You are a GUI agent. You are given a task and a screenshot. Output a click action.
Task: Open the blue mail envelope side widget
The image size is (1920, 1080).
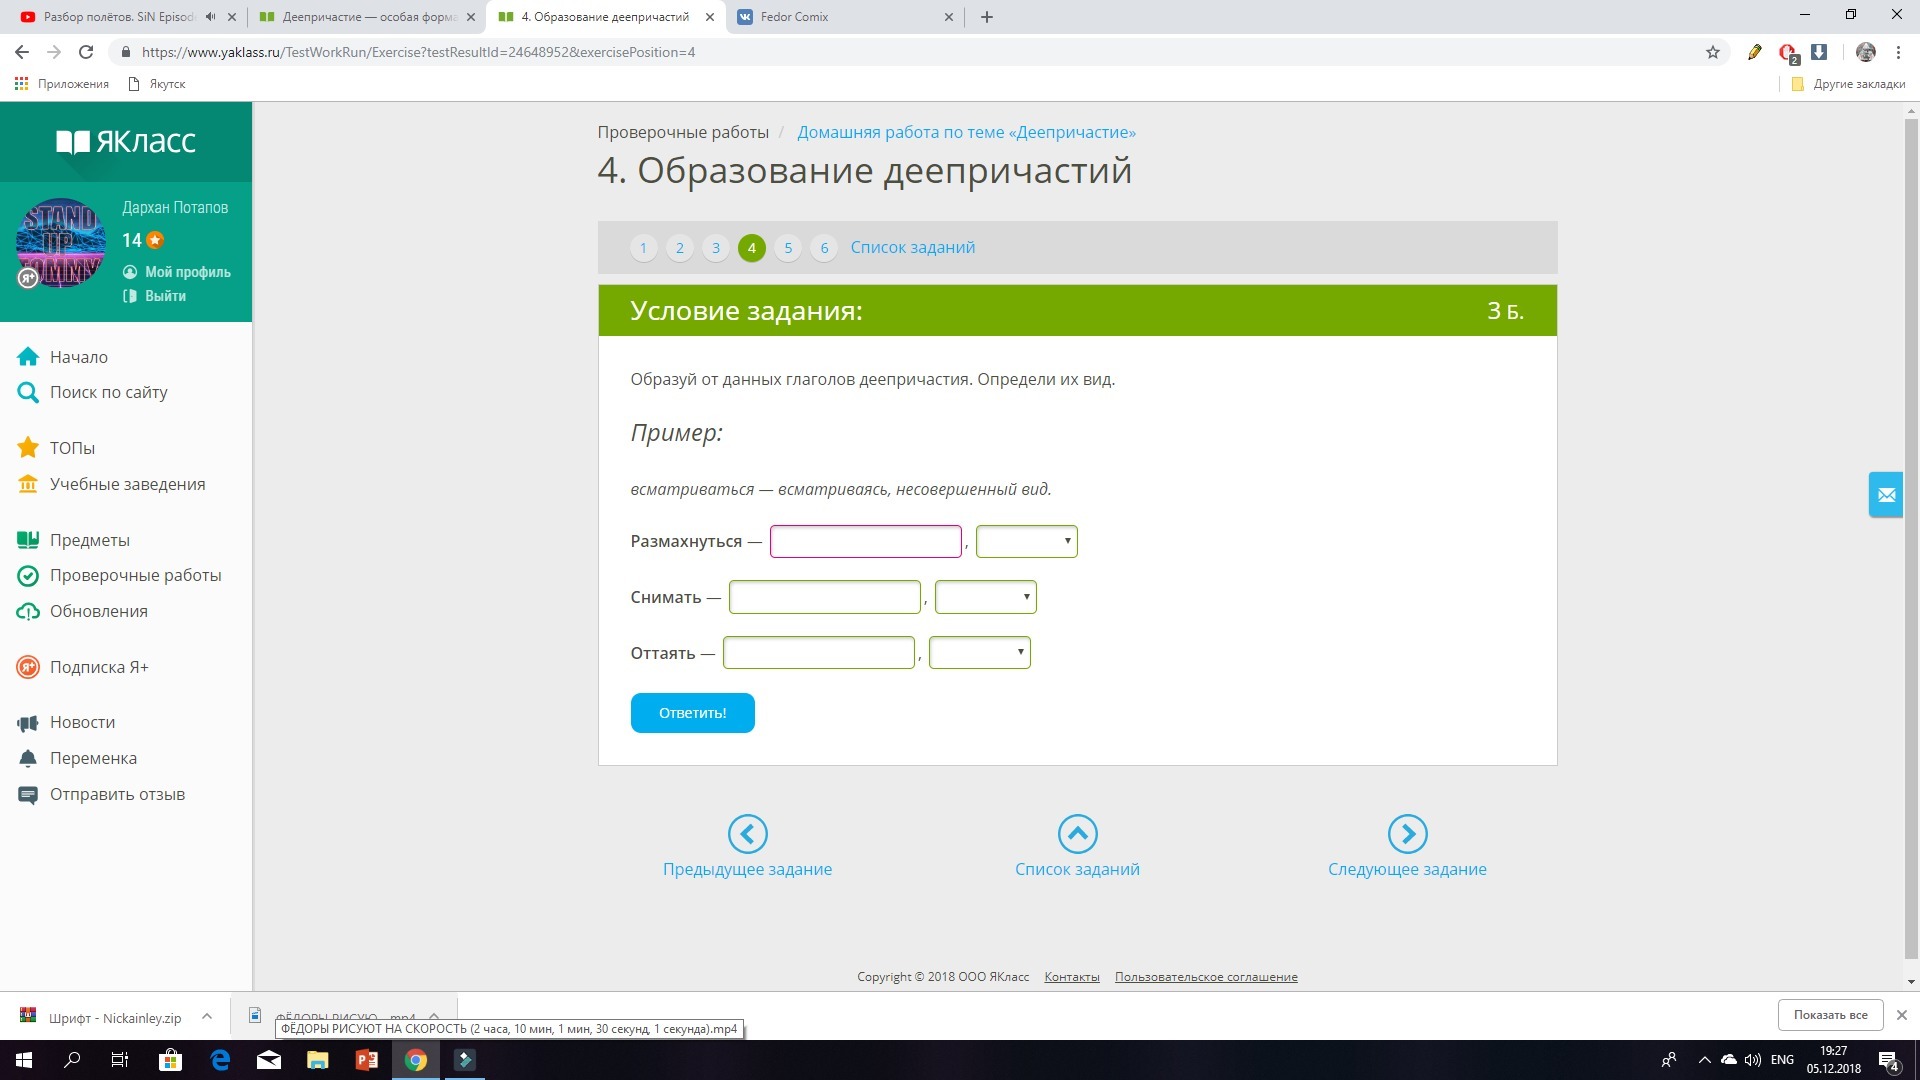pyautogui.click(x=1886, y=495)
